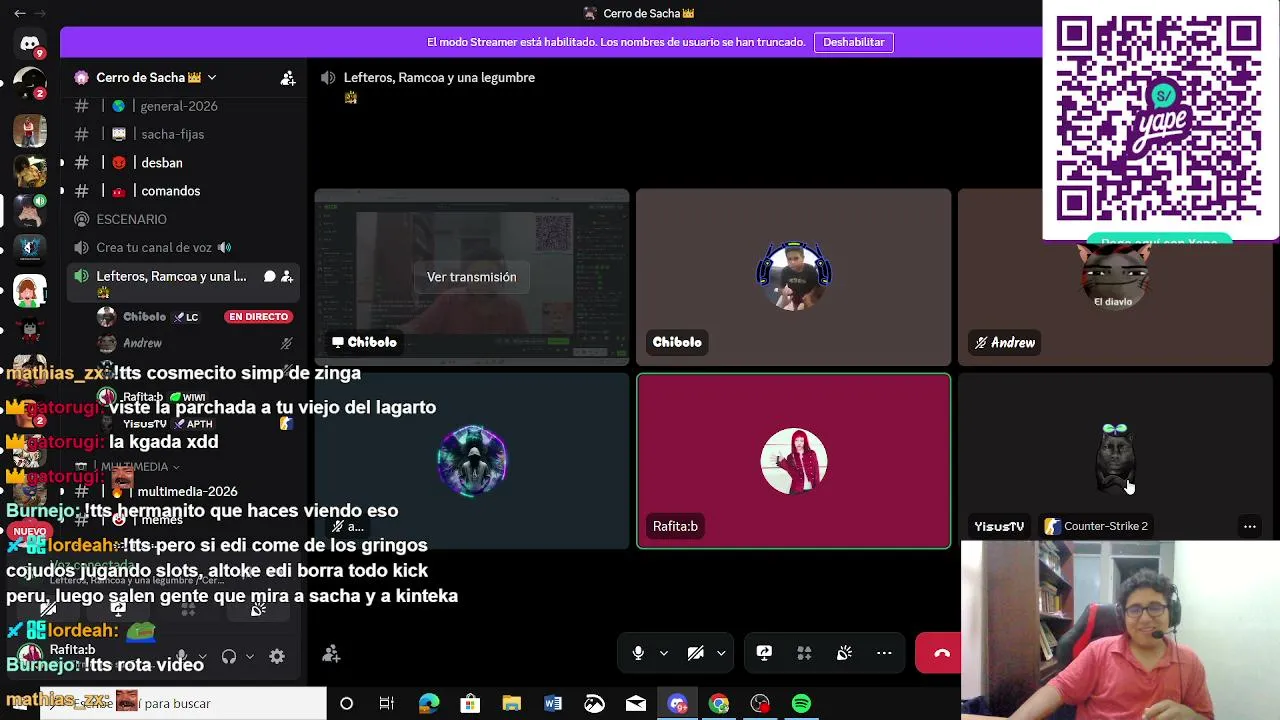1280x720 pixels.
Task: Open Spotify from the taskbar
Action: (801, 704)
